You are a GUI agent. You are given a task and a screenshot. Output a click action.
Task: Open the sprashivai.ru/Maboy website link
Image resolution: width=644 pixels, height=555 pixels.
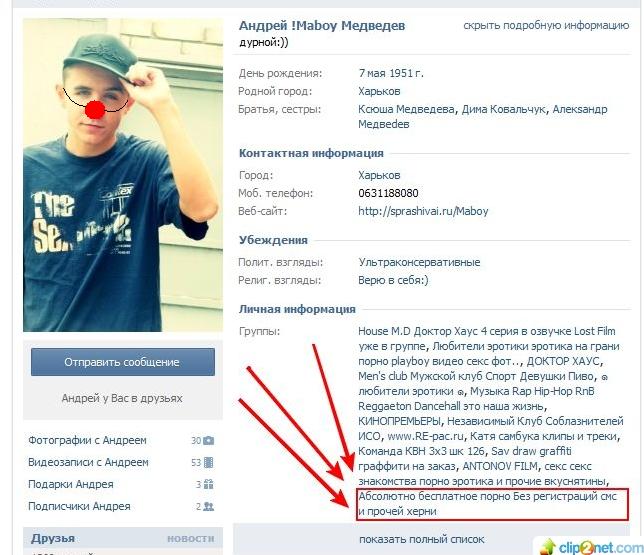(423, 211)
